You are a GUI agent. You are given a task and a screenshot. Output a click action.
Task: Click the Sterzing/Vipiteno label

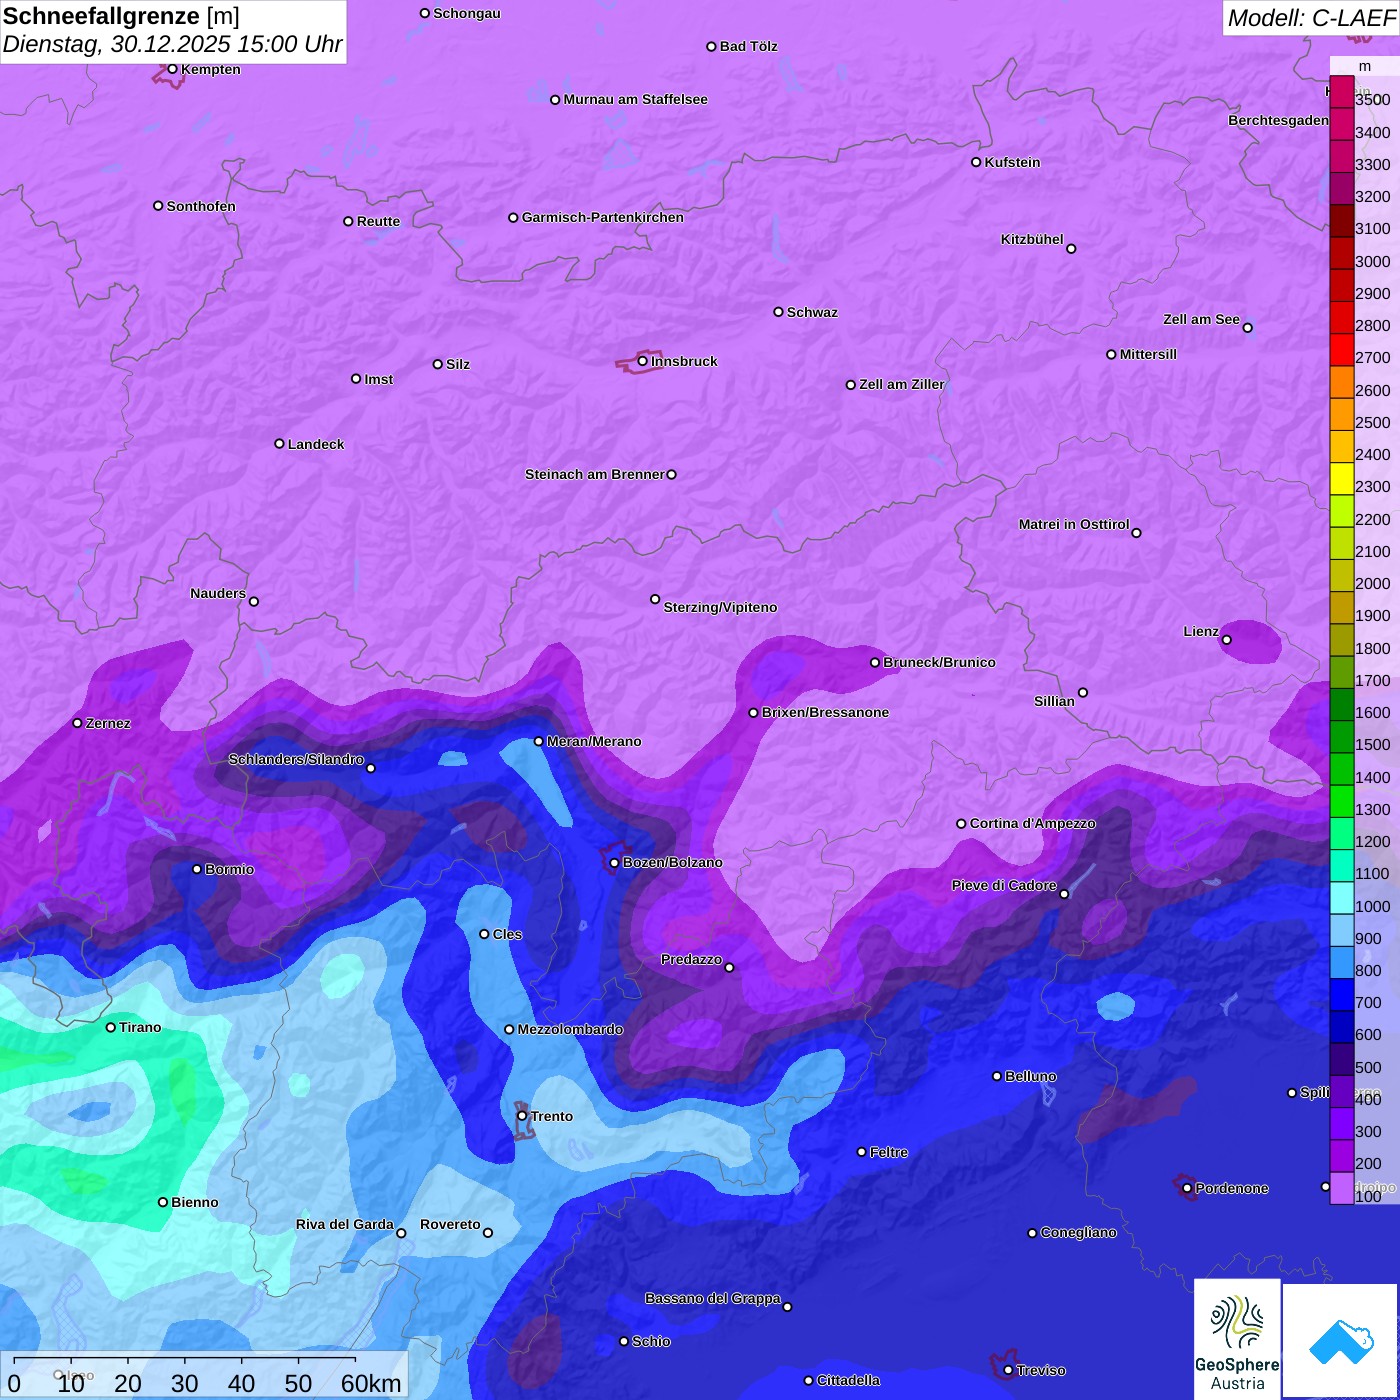click(x=720, y=607)
